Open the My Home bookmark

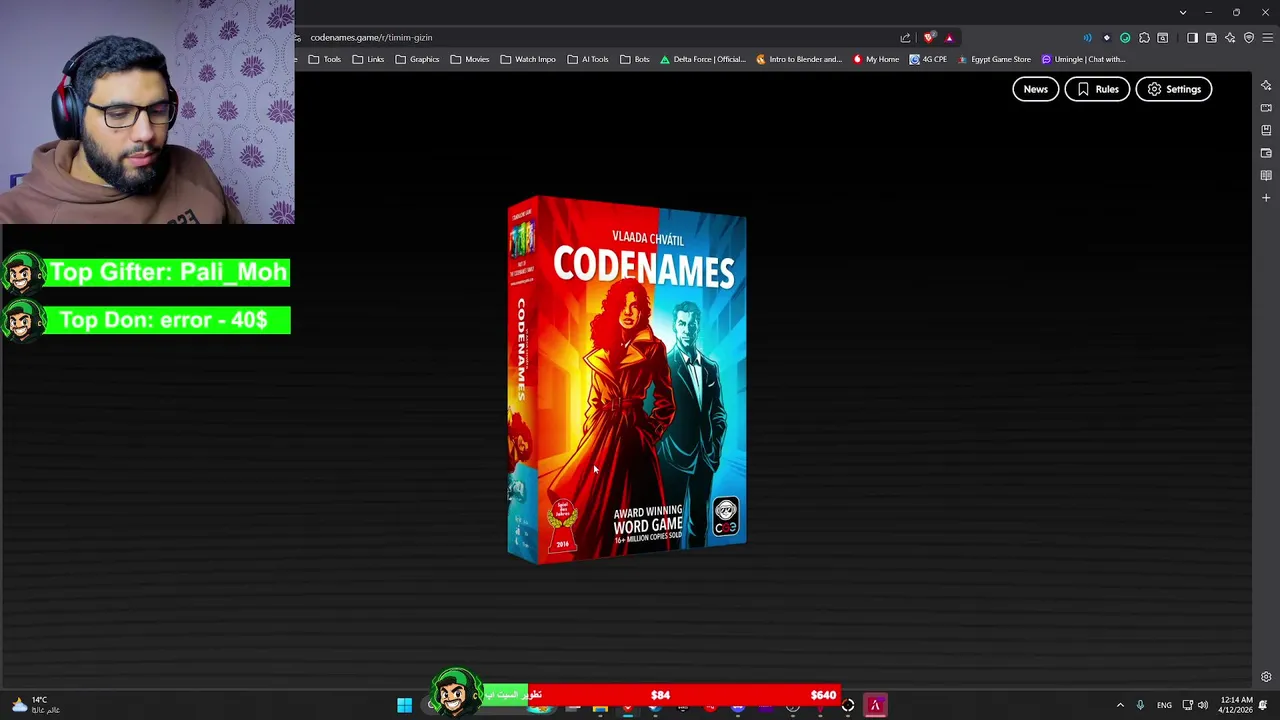point(875,59)
